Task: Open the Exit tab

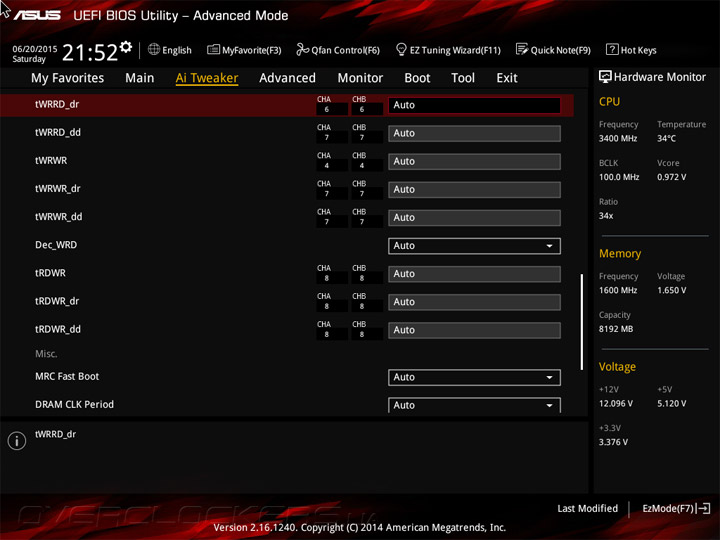Action: click(x=506, y=78)
